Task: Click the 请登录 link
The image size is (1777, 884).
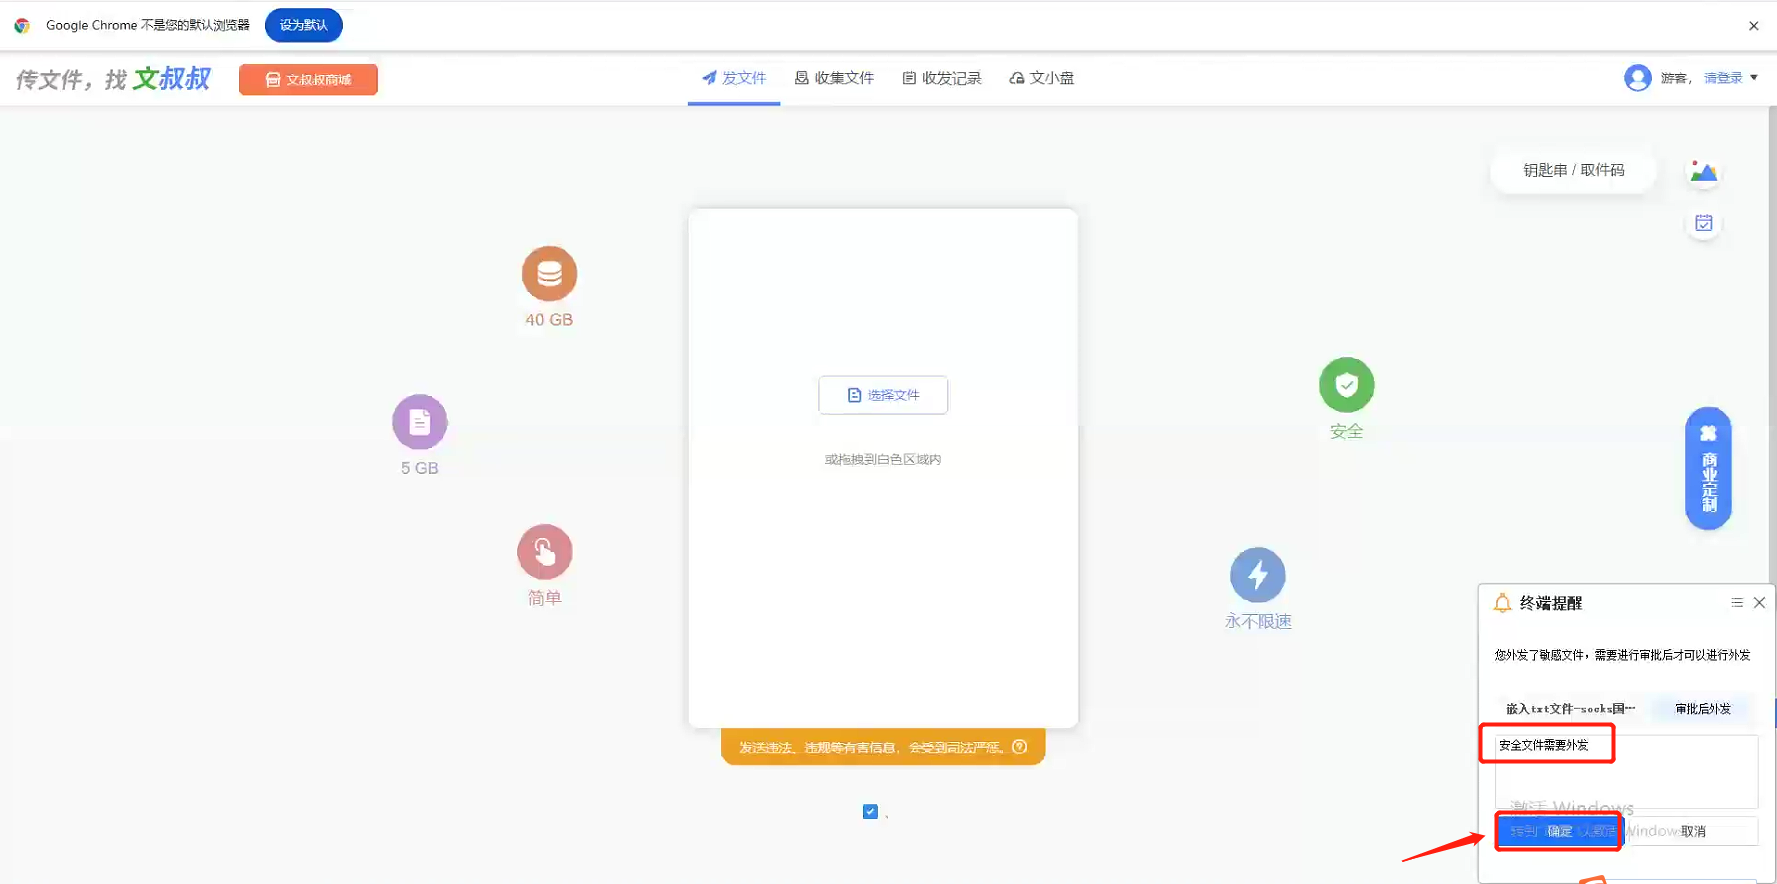Action: click(x=1723, y=78)
